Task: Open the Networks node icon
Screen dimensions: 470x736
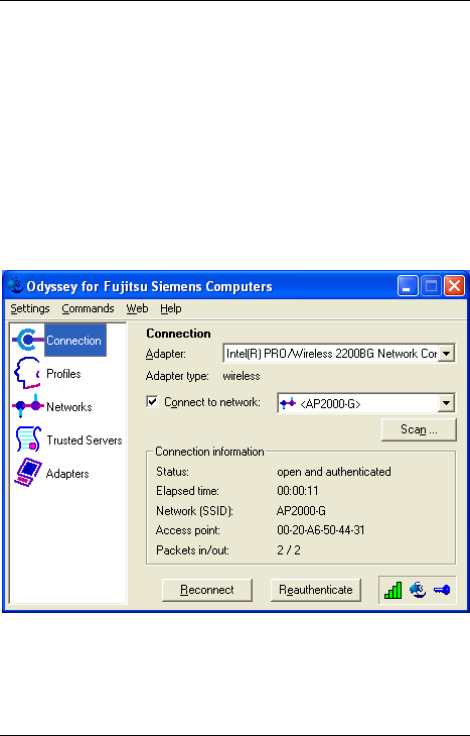Action: [28, 406]
